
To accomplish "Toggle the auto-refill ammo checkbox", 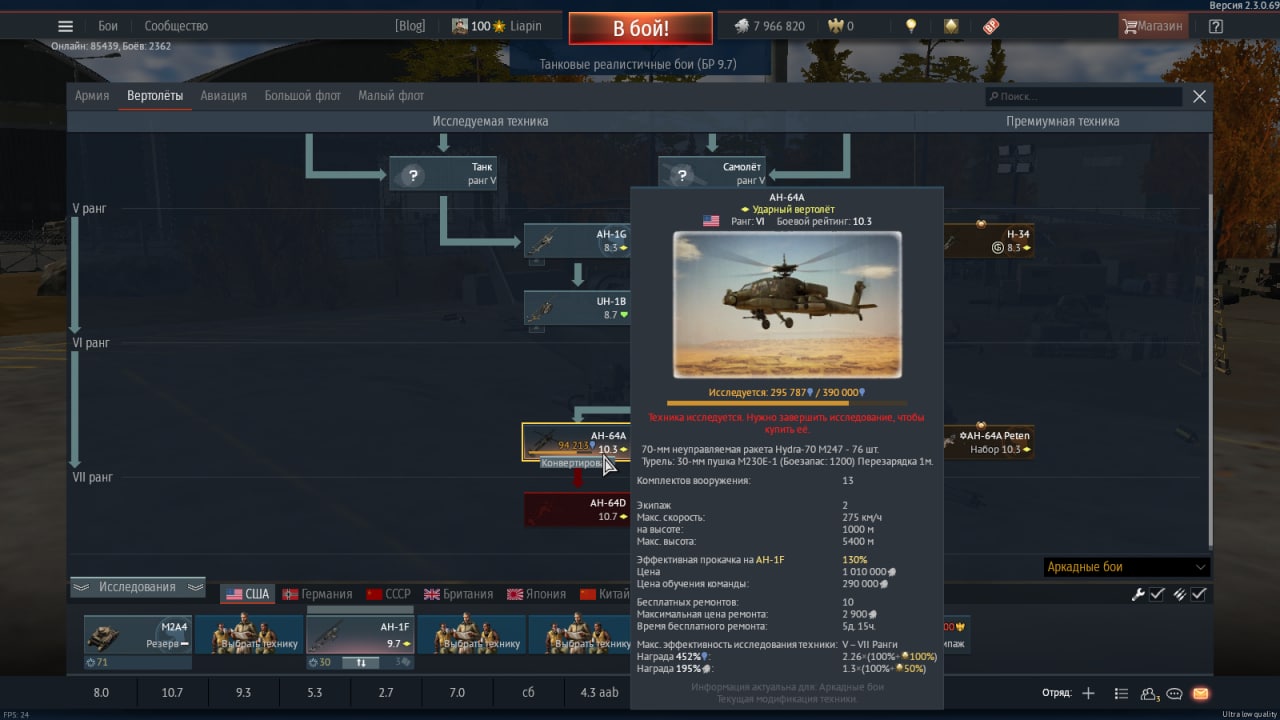I will click(x=1199, y=594).
